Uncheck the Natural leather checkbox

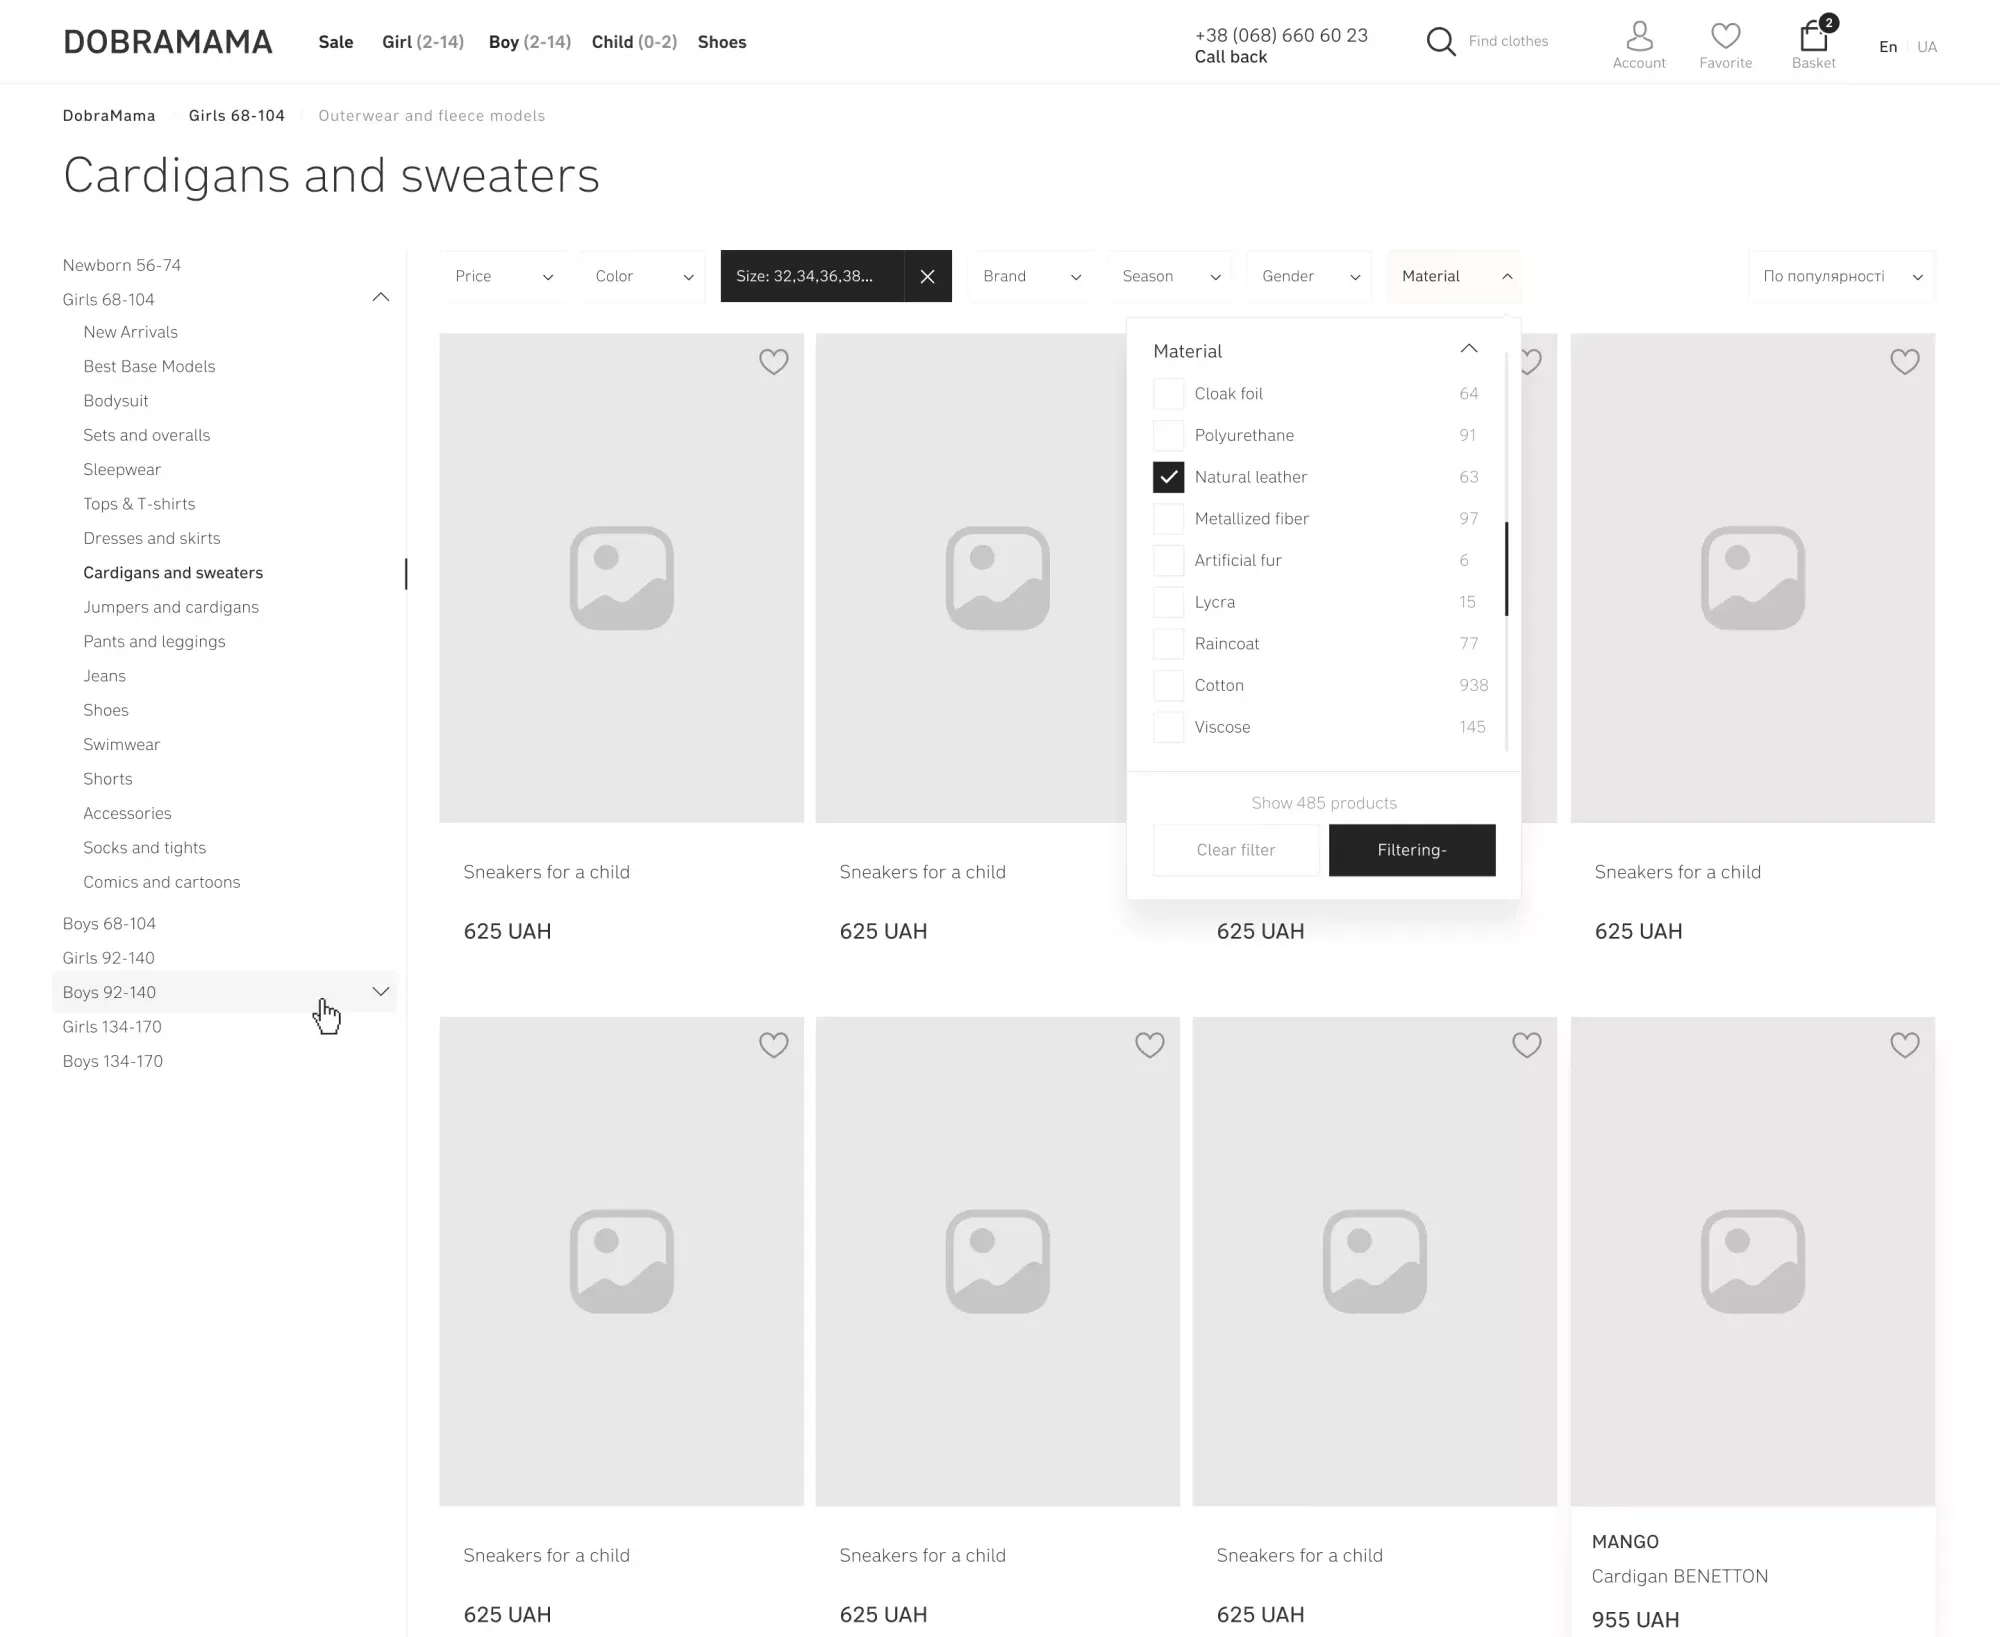(1168, 477)
